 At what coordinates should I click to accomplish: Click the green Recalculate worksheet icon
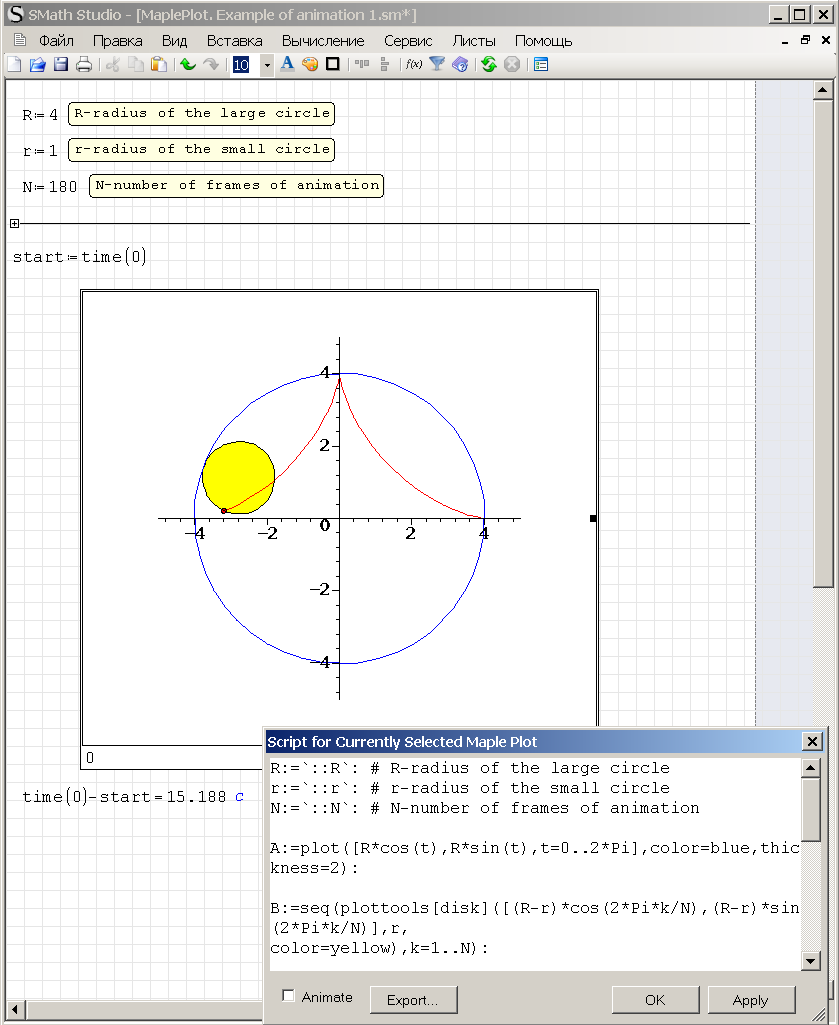click(x=488, y=65)
